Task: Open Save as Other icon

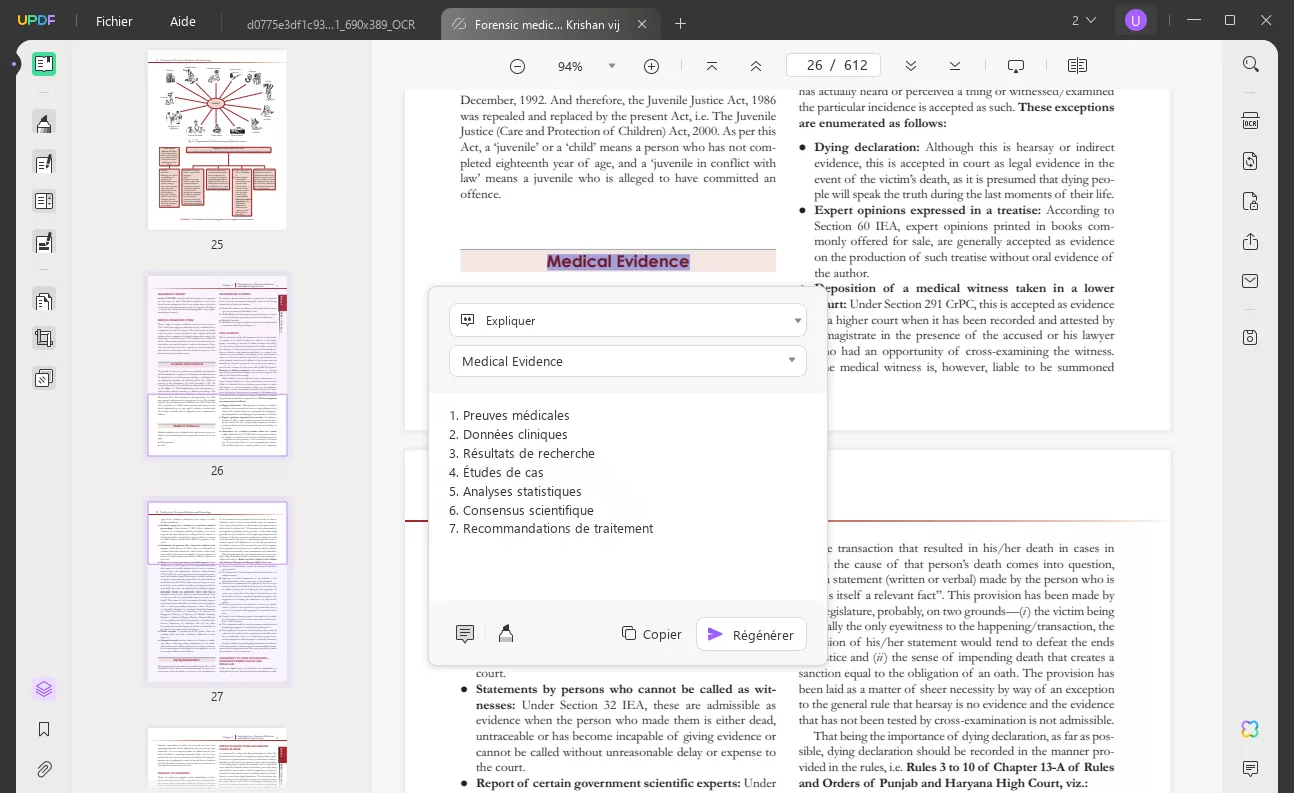Action: point(1250,338)
